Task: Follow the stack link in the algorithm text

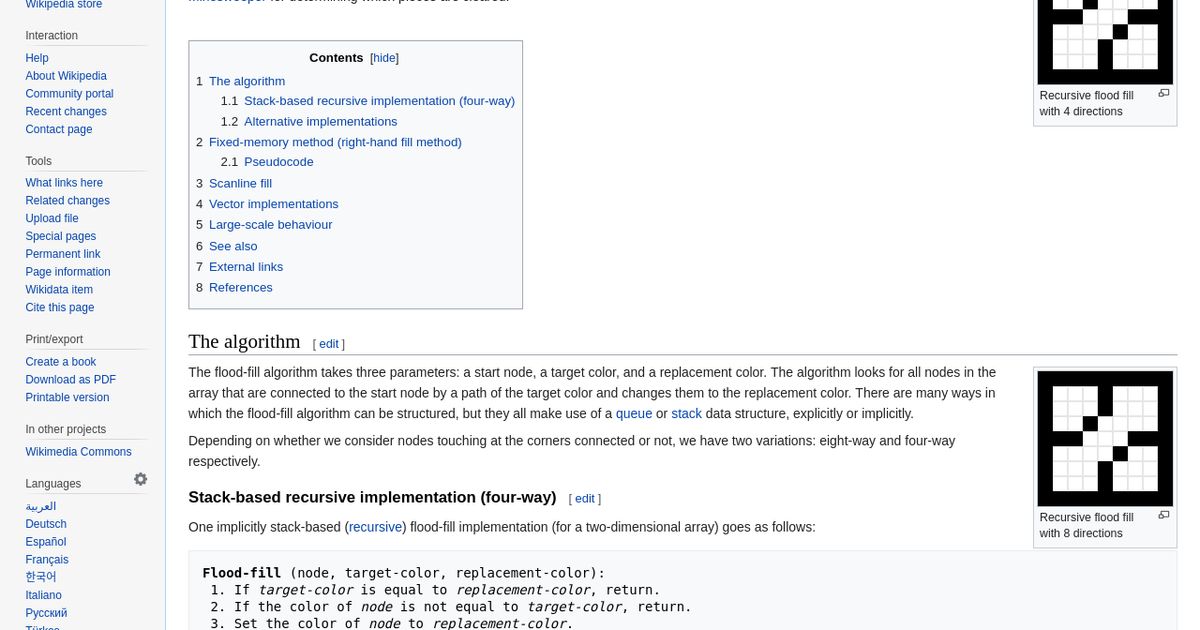Action: [x=686, y=413]
